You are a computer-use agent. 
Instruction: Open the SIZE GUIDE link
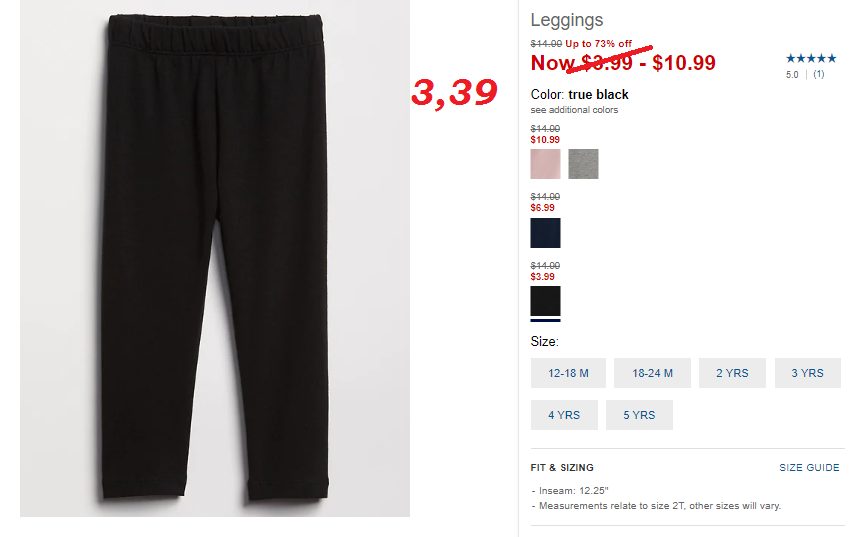coord(809,468)
